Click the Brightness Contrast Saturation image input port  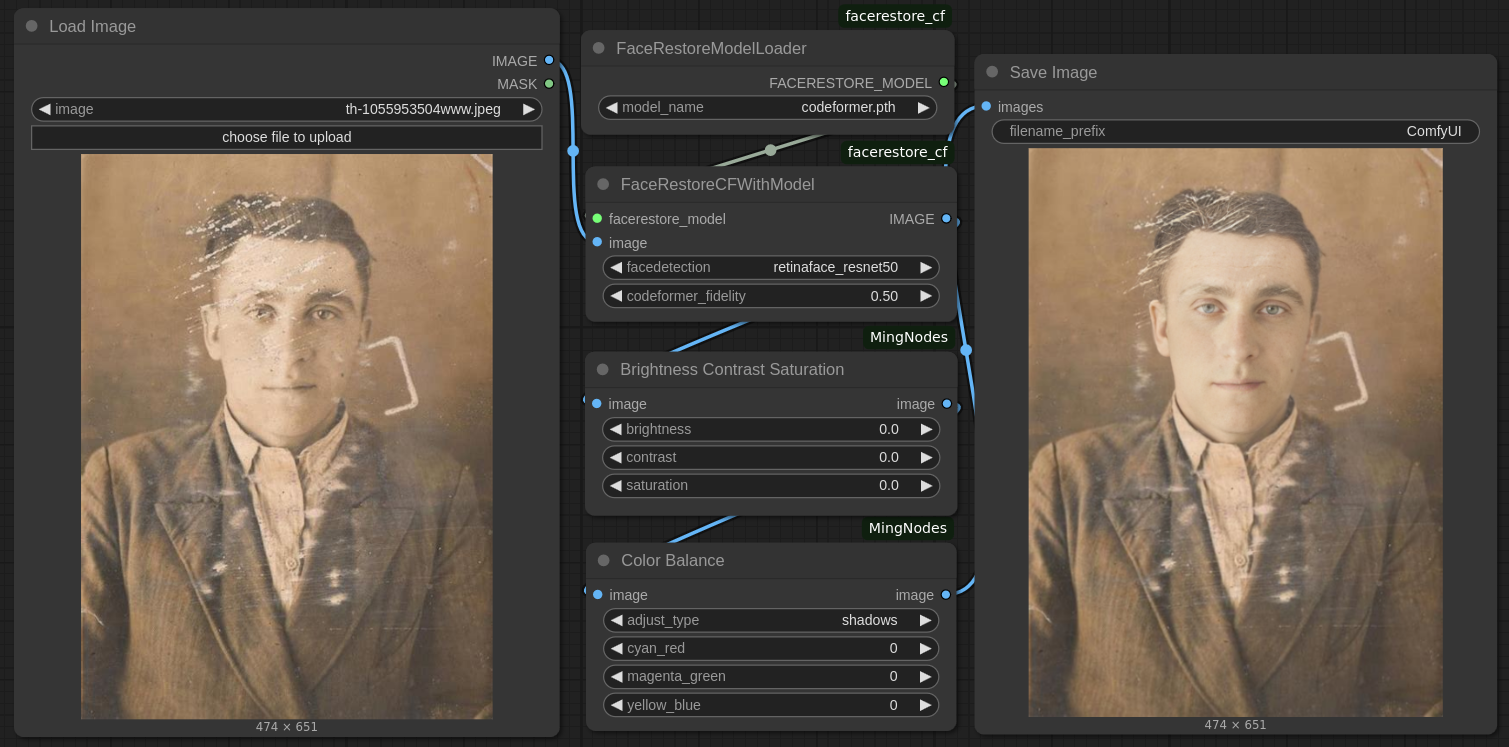click(597, 404)
